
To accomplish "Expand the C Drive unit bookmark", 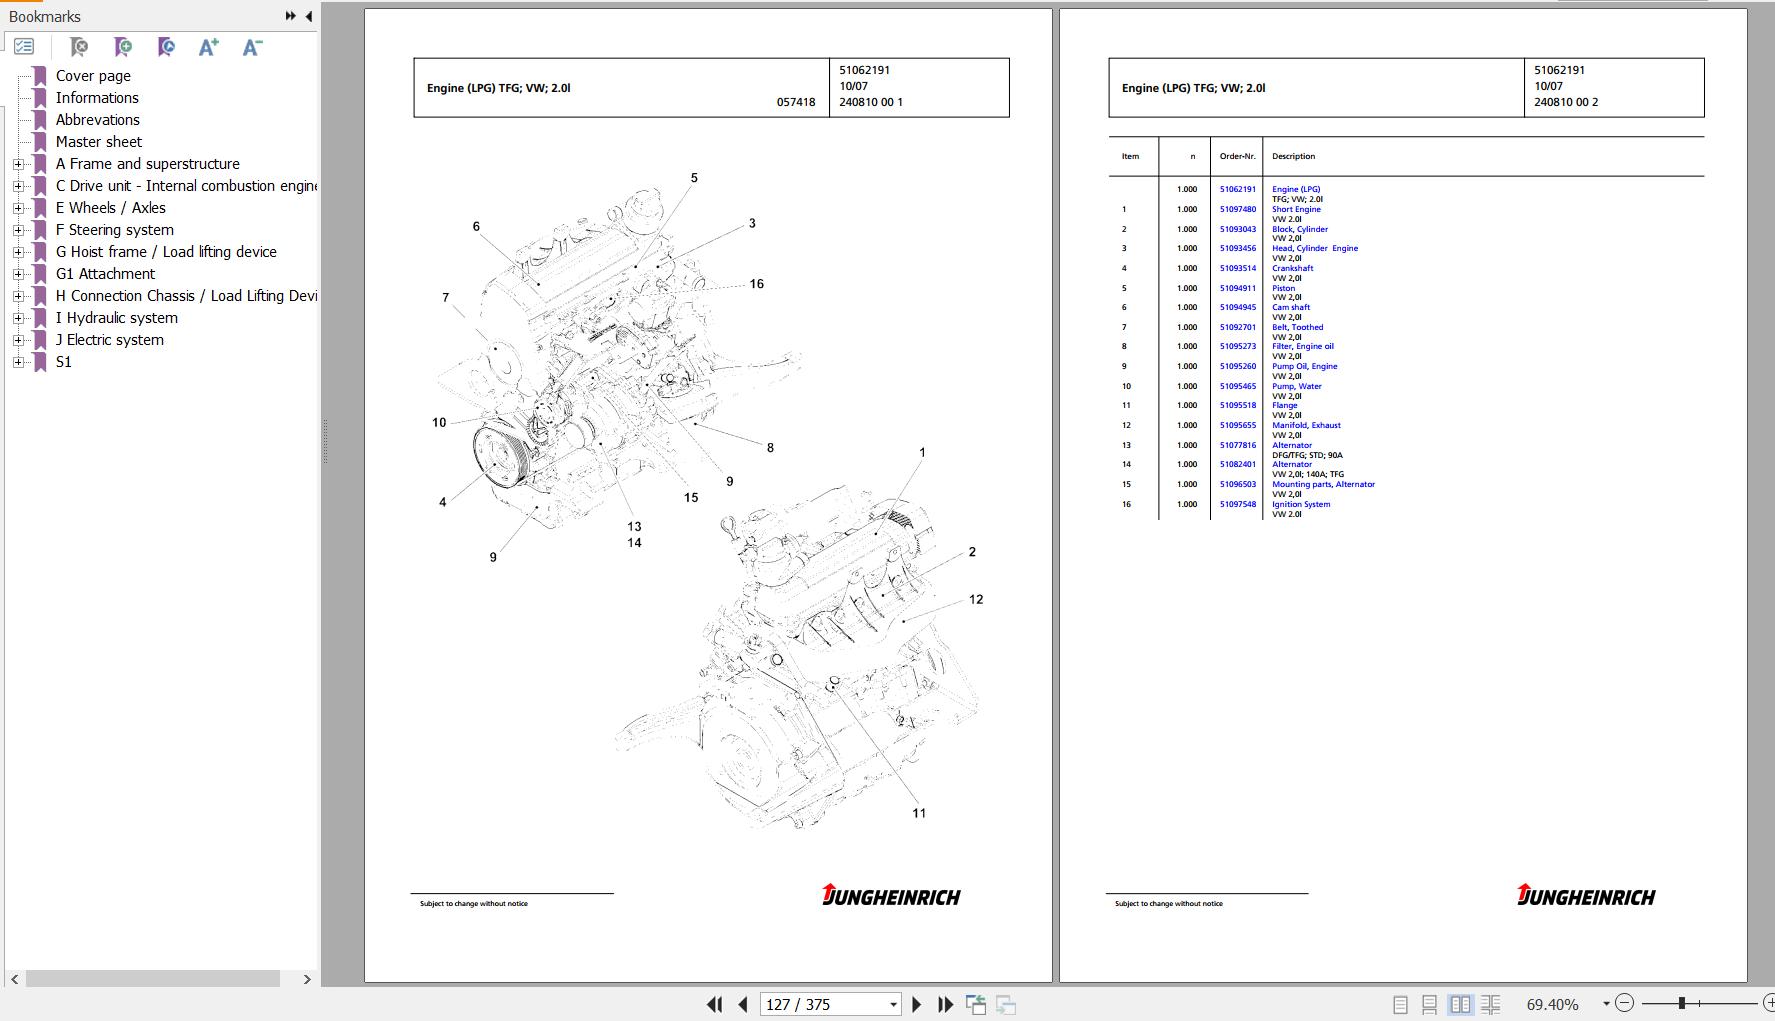I will 18,186.
